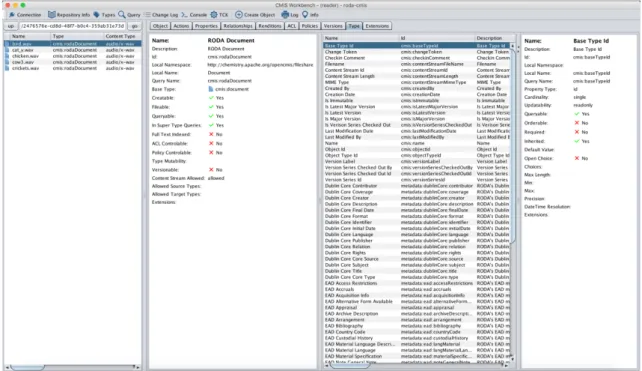Screen dimensions: 642x371
Task: Show the Change Log list
Action: tap(147, 15)
